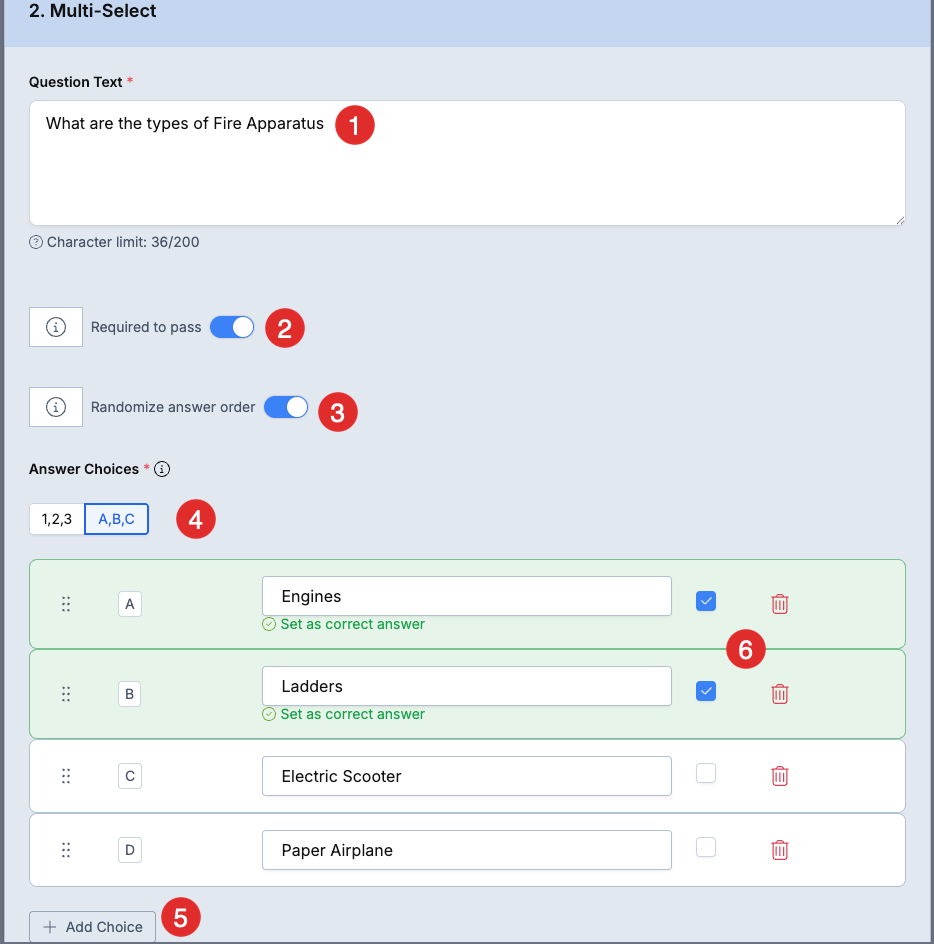Grab the drag handle for choice A

pyautogui.click(x=66, y=604)
